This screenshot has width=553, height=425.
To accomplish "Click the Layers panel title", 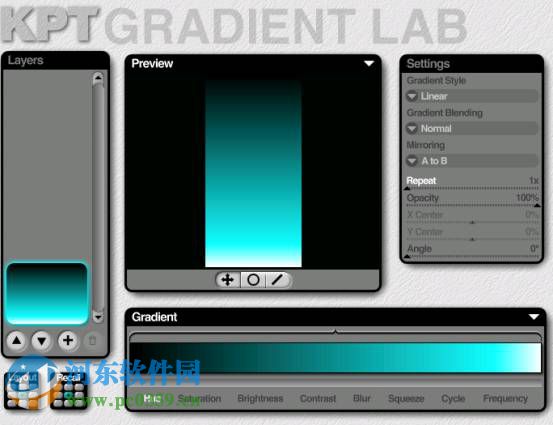I will tap(25, 60).
